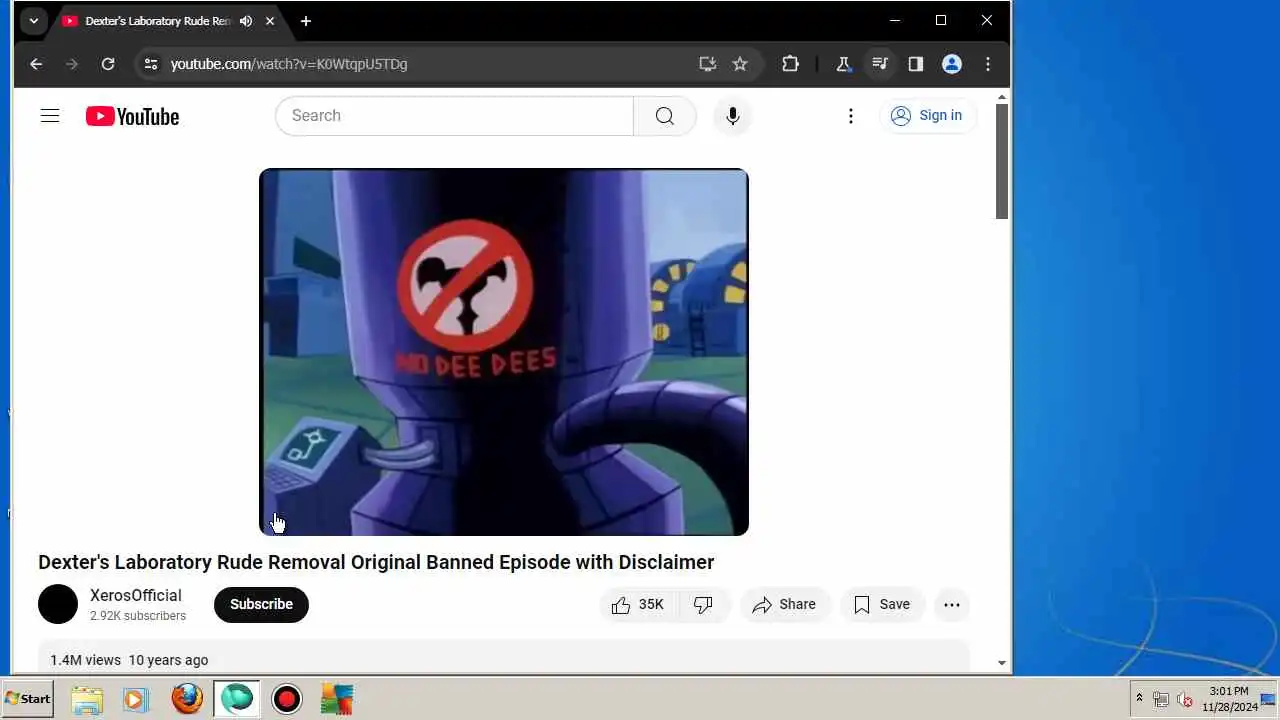This screenshot has height=720, width=1280.
Task: Open muted volume tray icon
Action: 1185,699
